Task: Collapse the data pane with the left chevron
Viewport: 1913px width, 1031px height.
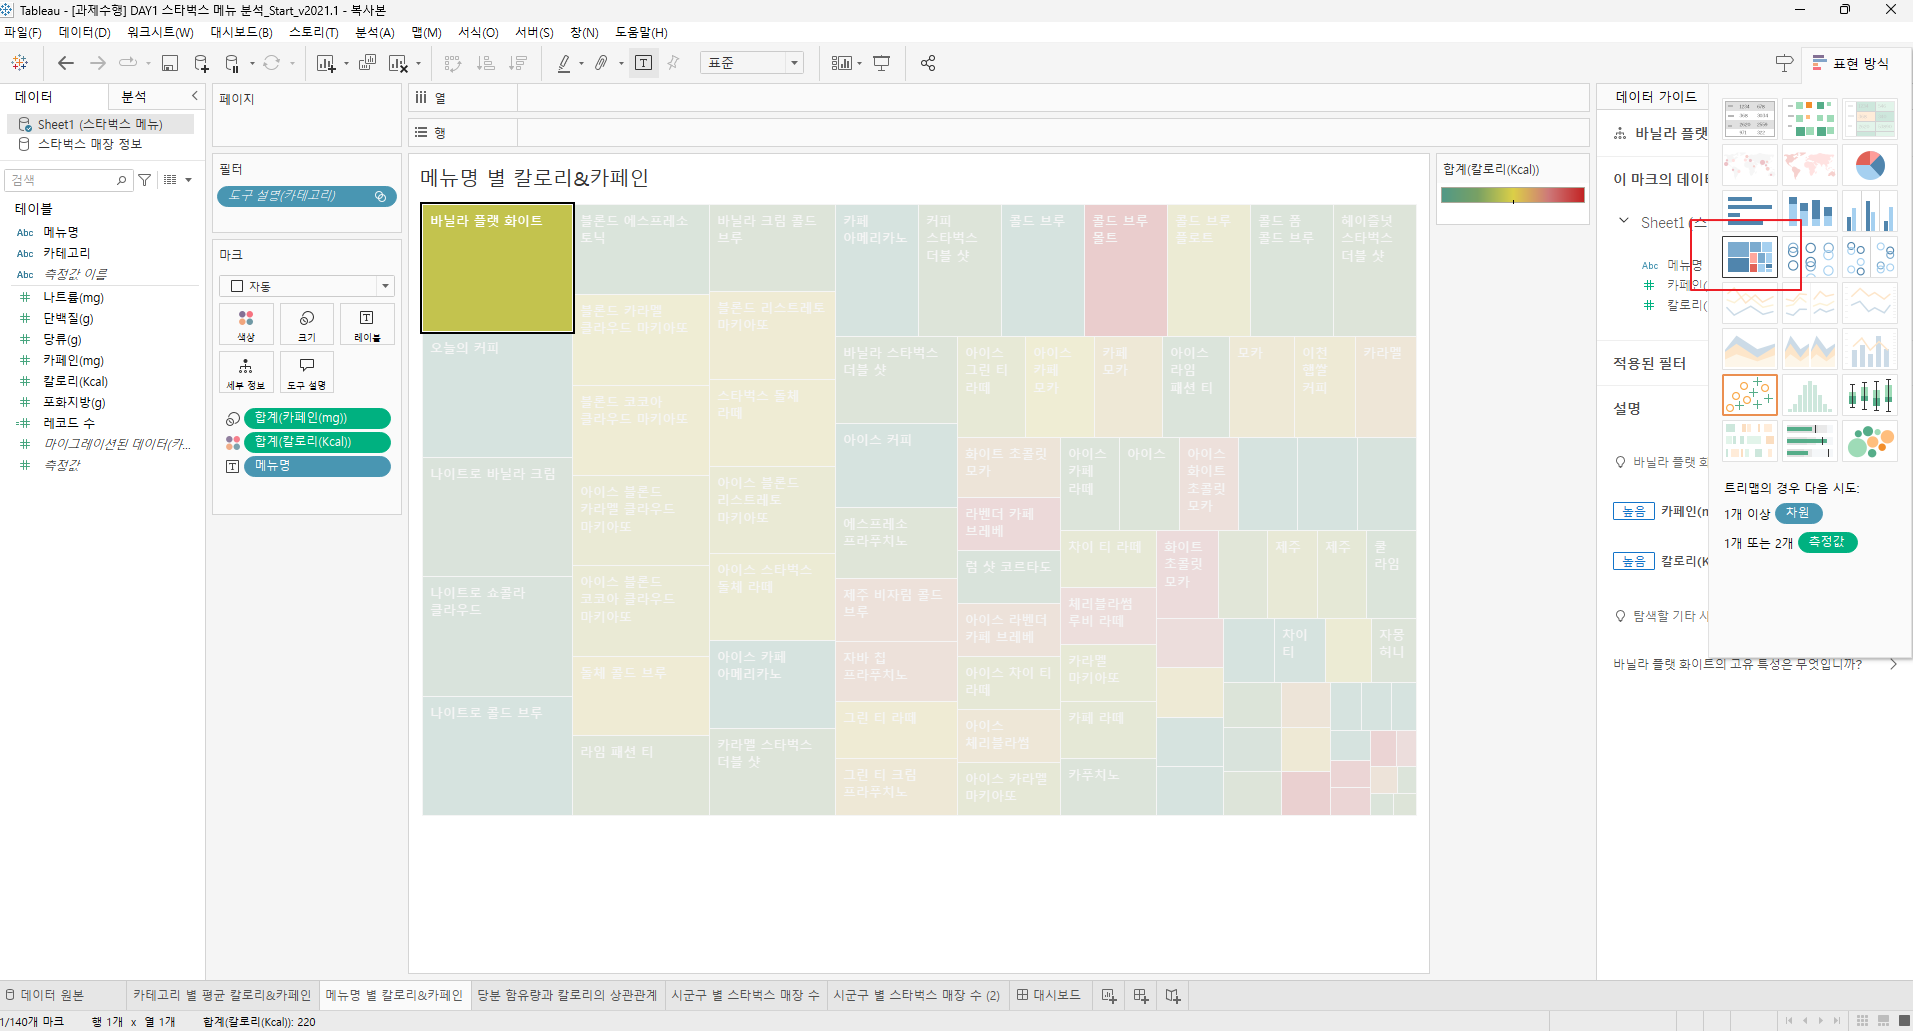Action: pos(195,96)
